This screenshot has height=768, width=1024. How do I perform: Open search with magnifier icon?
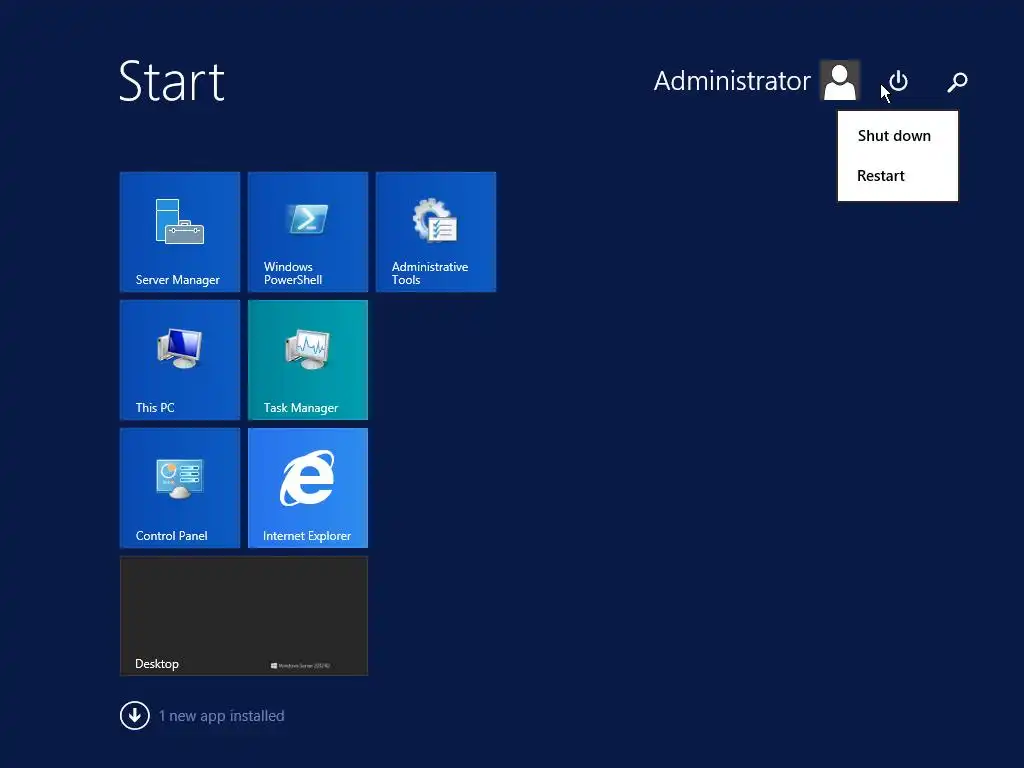[957, 82]
